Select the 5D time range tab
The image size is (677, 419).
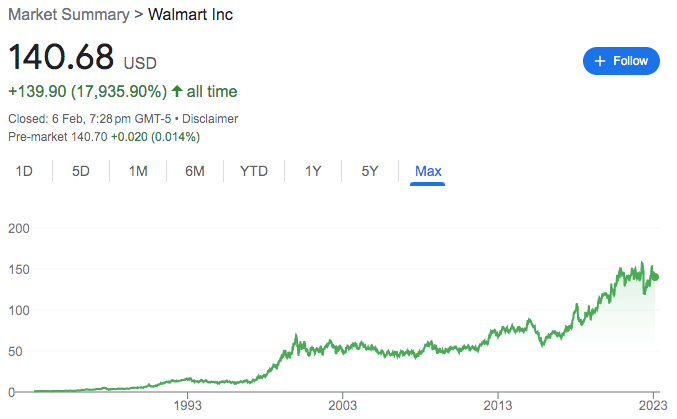click(81, 171)
